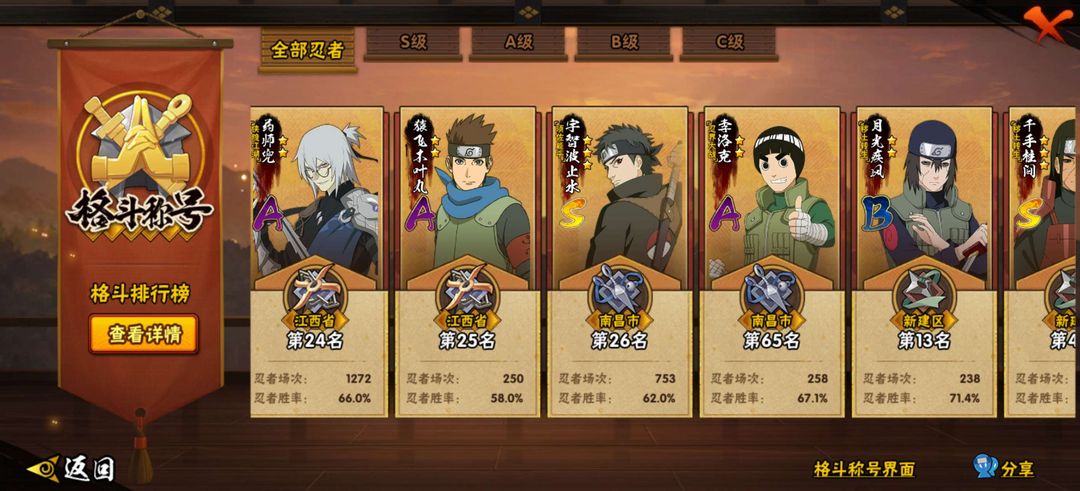Switch to the S级 tab
The width and height of the screenshot is (1080, 491).
click(x=413, y=43)
